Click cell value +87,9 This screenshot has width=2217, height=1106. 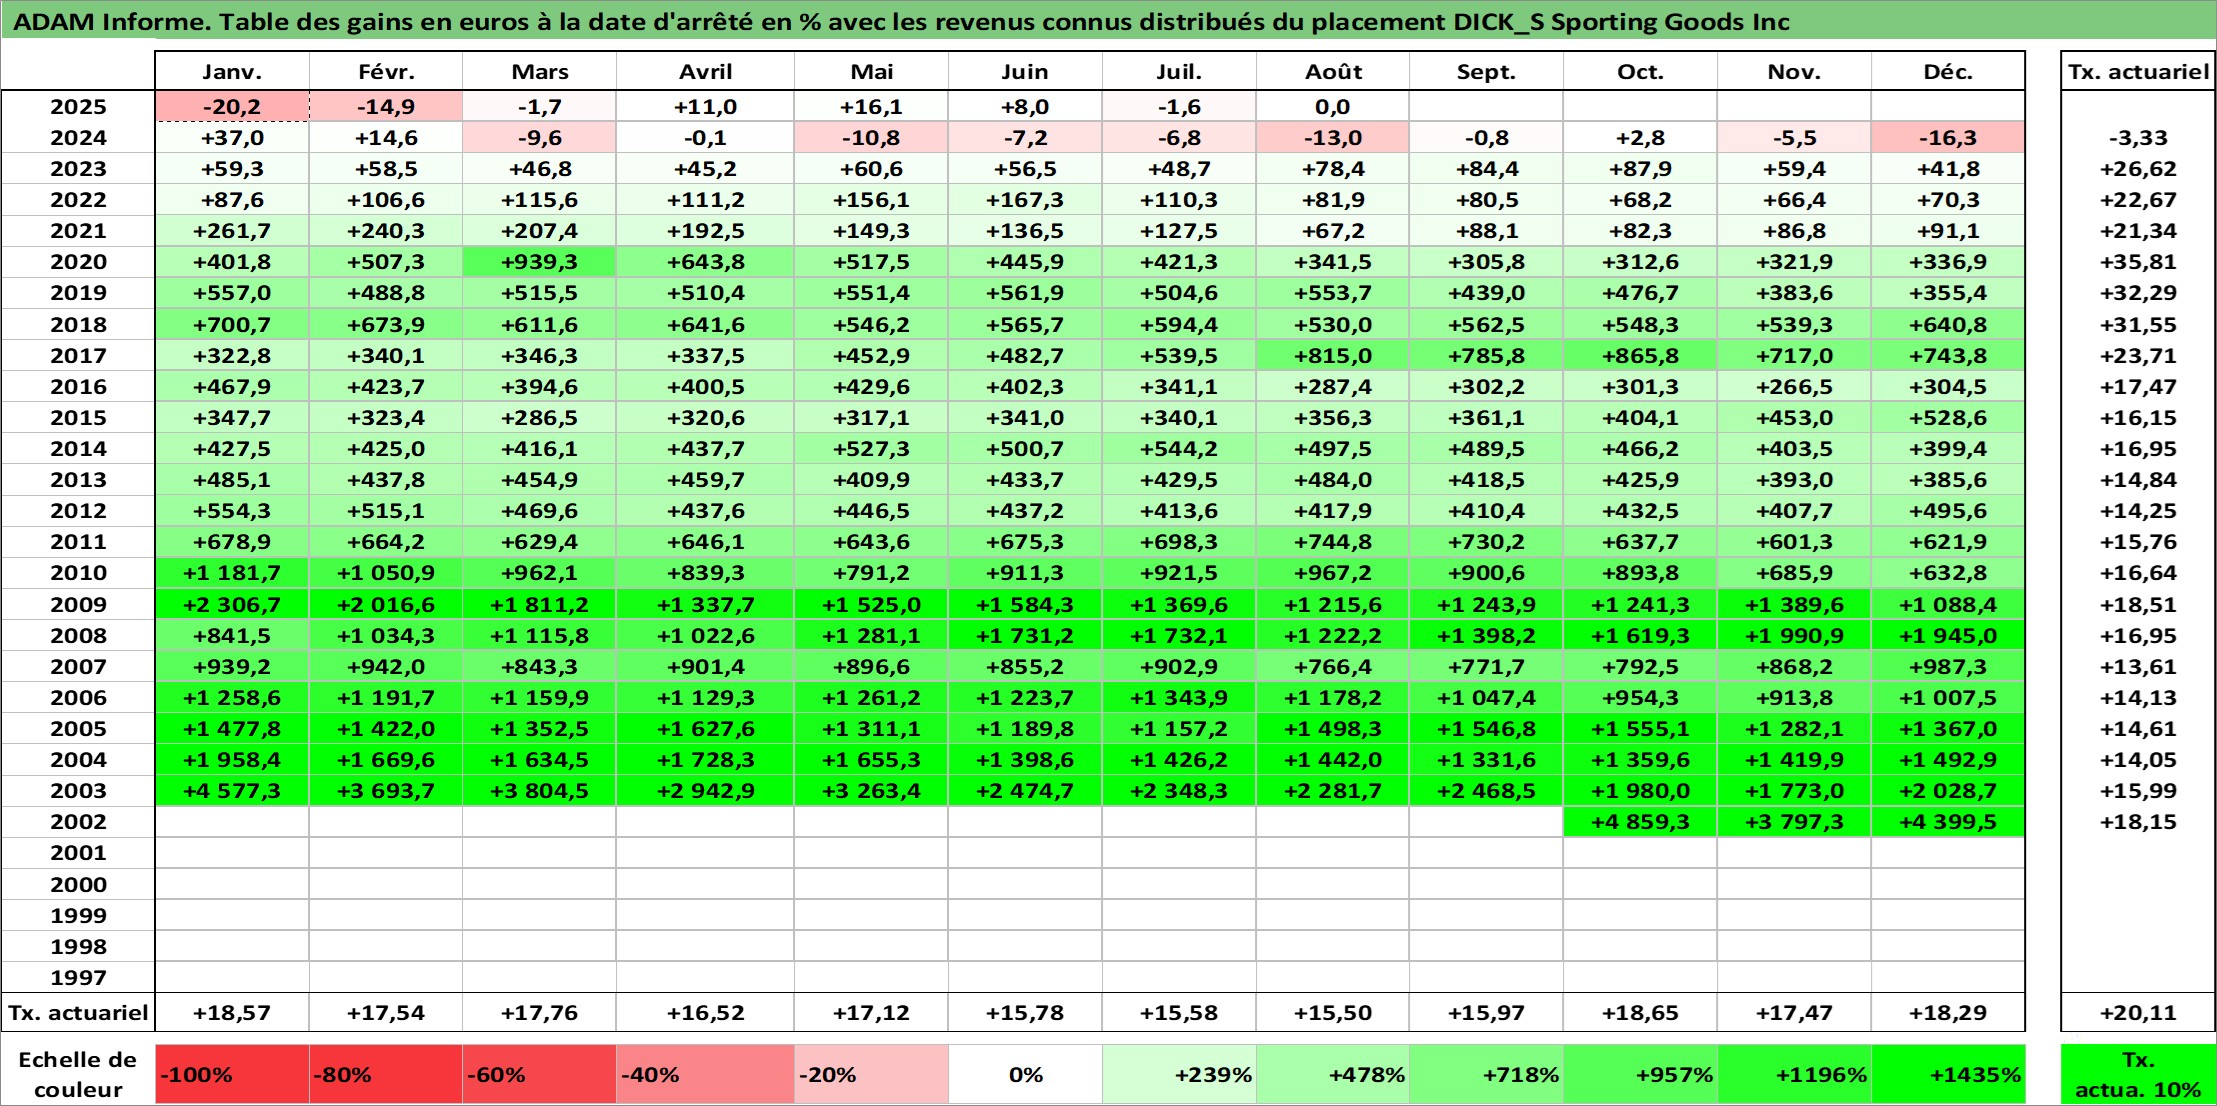1640,169
